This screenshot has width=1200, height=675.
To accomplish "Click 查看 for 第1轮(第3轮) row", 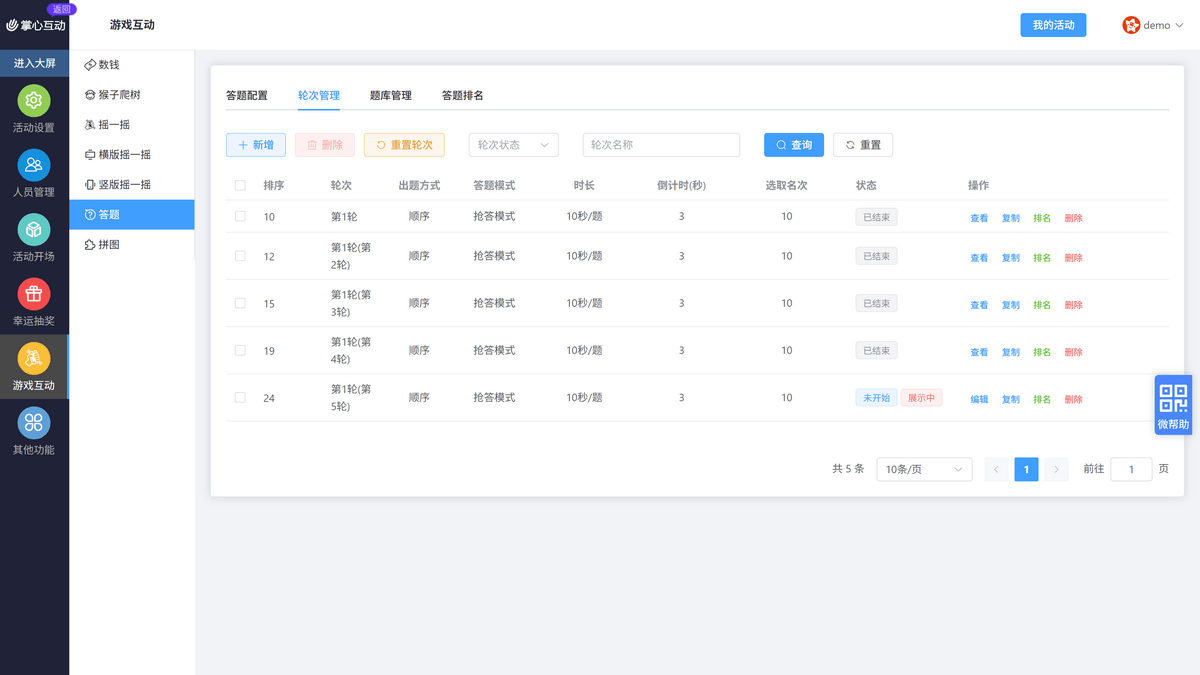I will (979, 305).
